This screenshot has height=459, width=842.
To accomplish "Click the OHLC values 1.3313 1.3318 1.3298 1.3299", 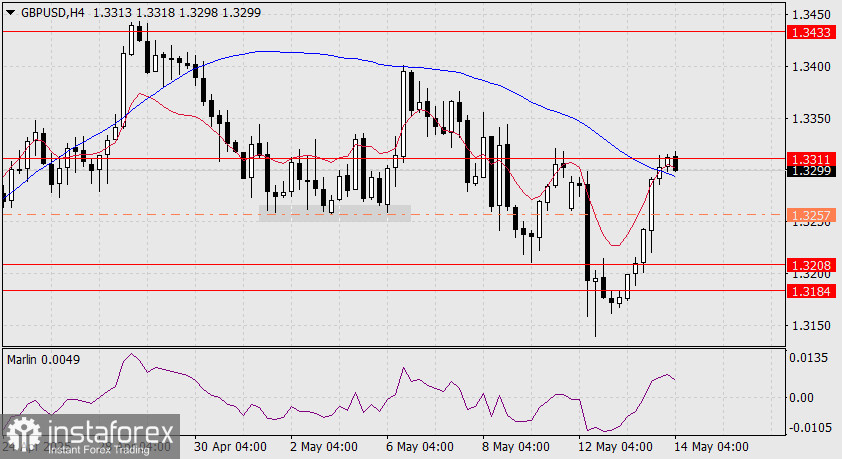I will click(x=177, y=12).
